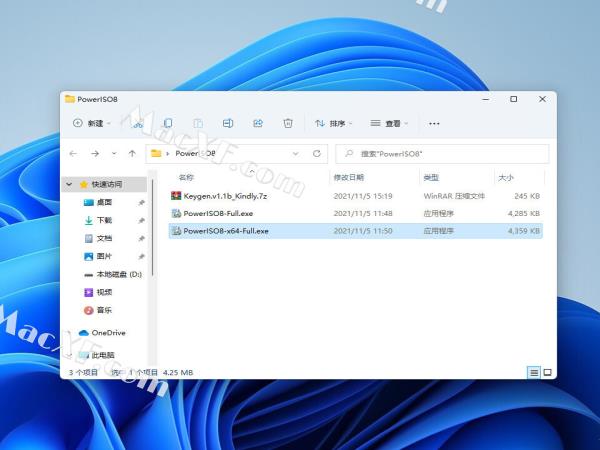600x450 pixels.
Task: Open Desktop (桌面) in sidebar
Action: click(x=104, y=202)
